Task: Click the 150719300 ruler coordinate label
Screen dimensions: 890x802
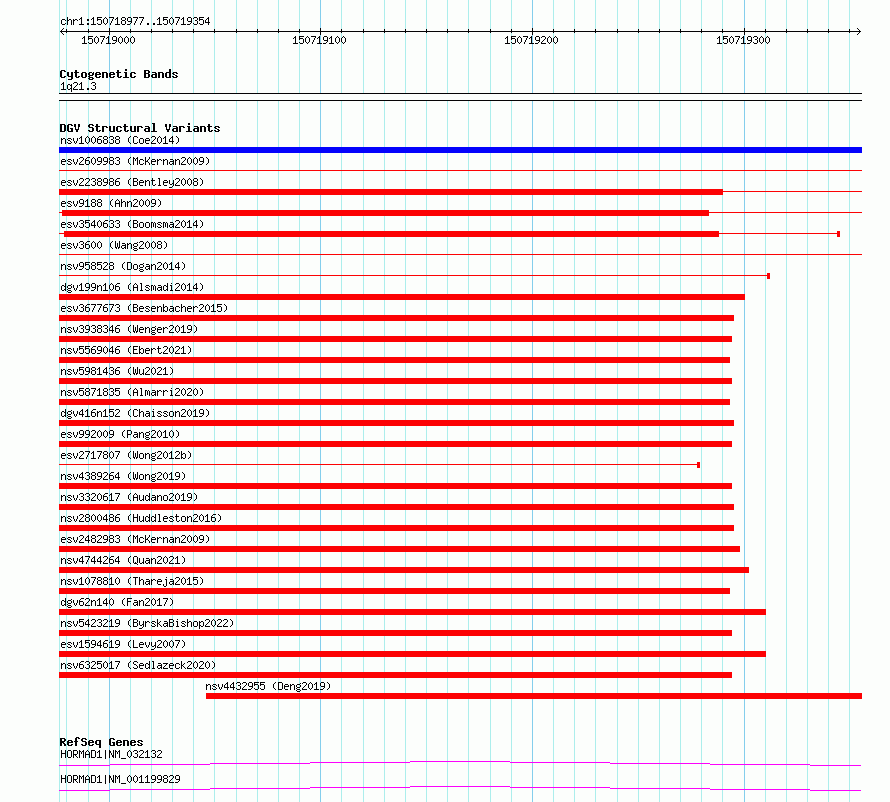Action: [x=743, y=40]
